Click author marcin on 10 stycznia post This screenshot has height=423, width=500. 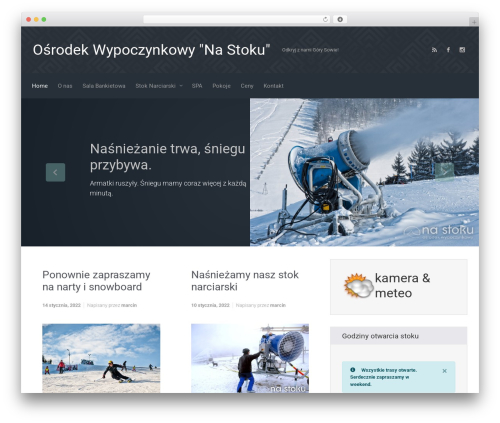(278, 305)
